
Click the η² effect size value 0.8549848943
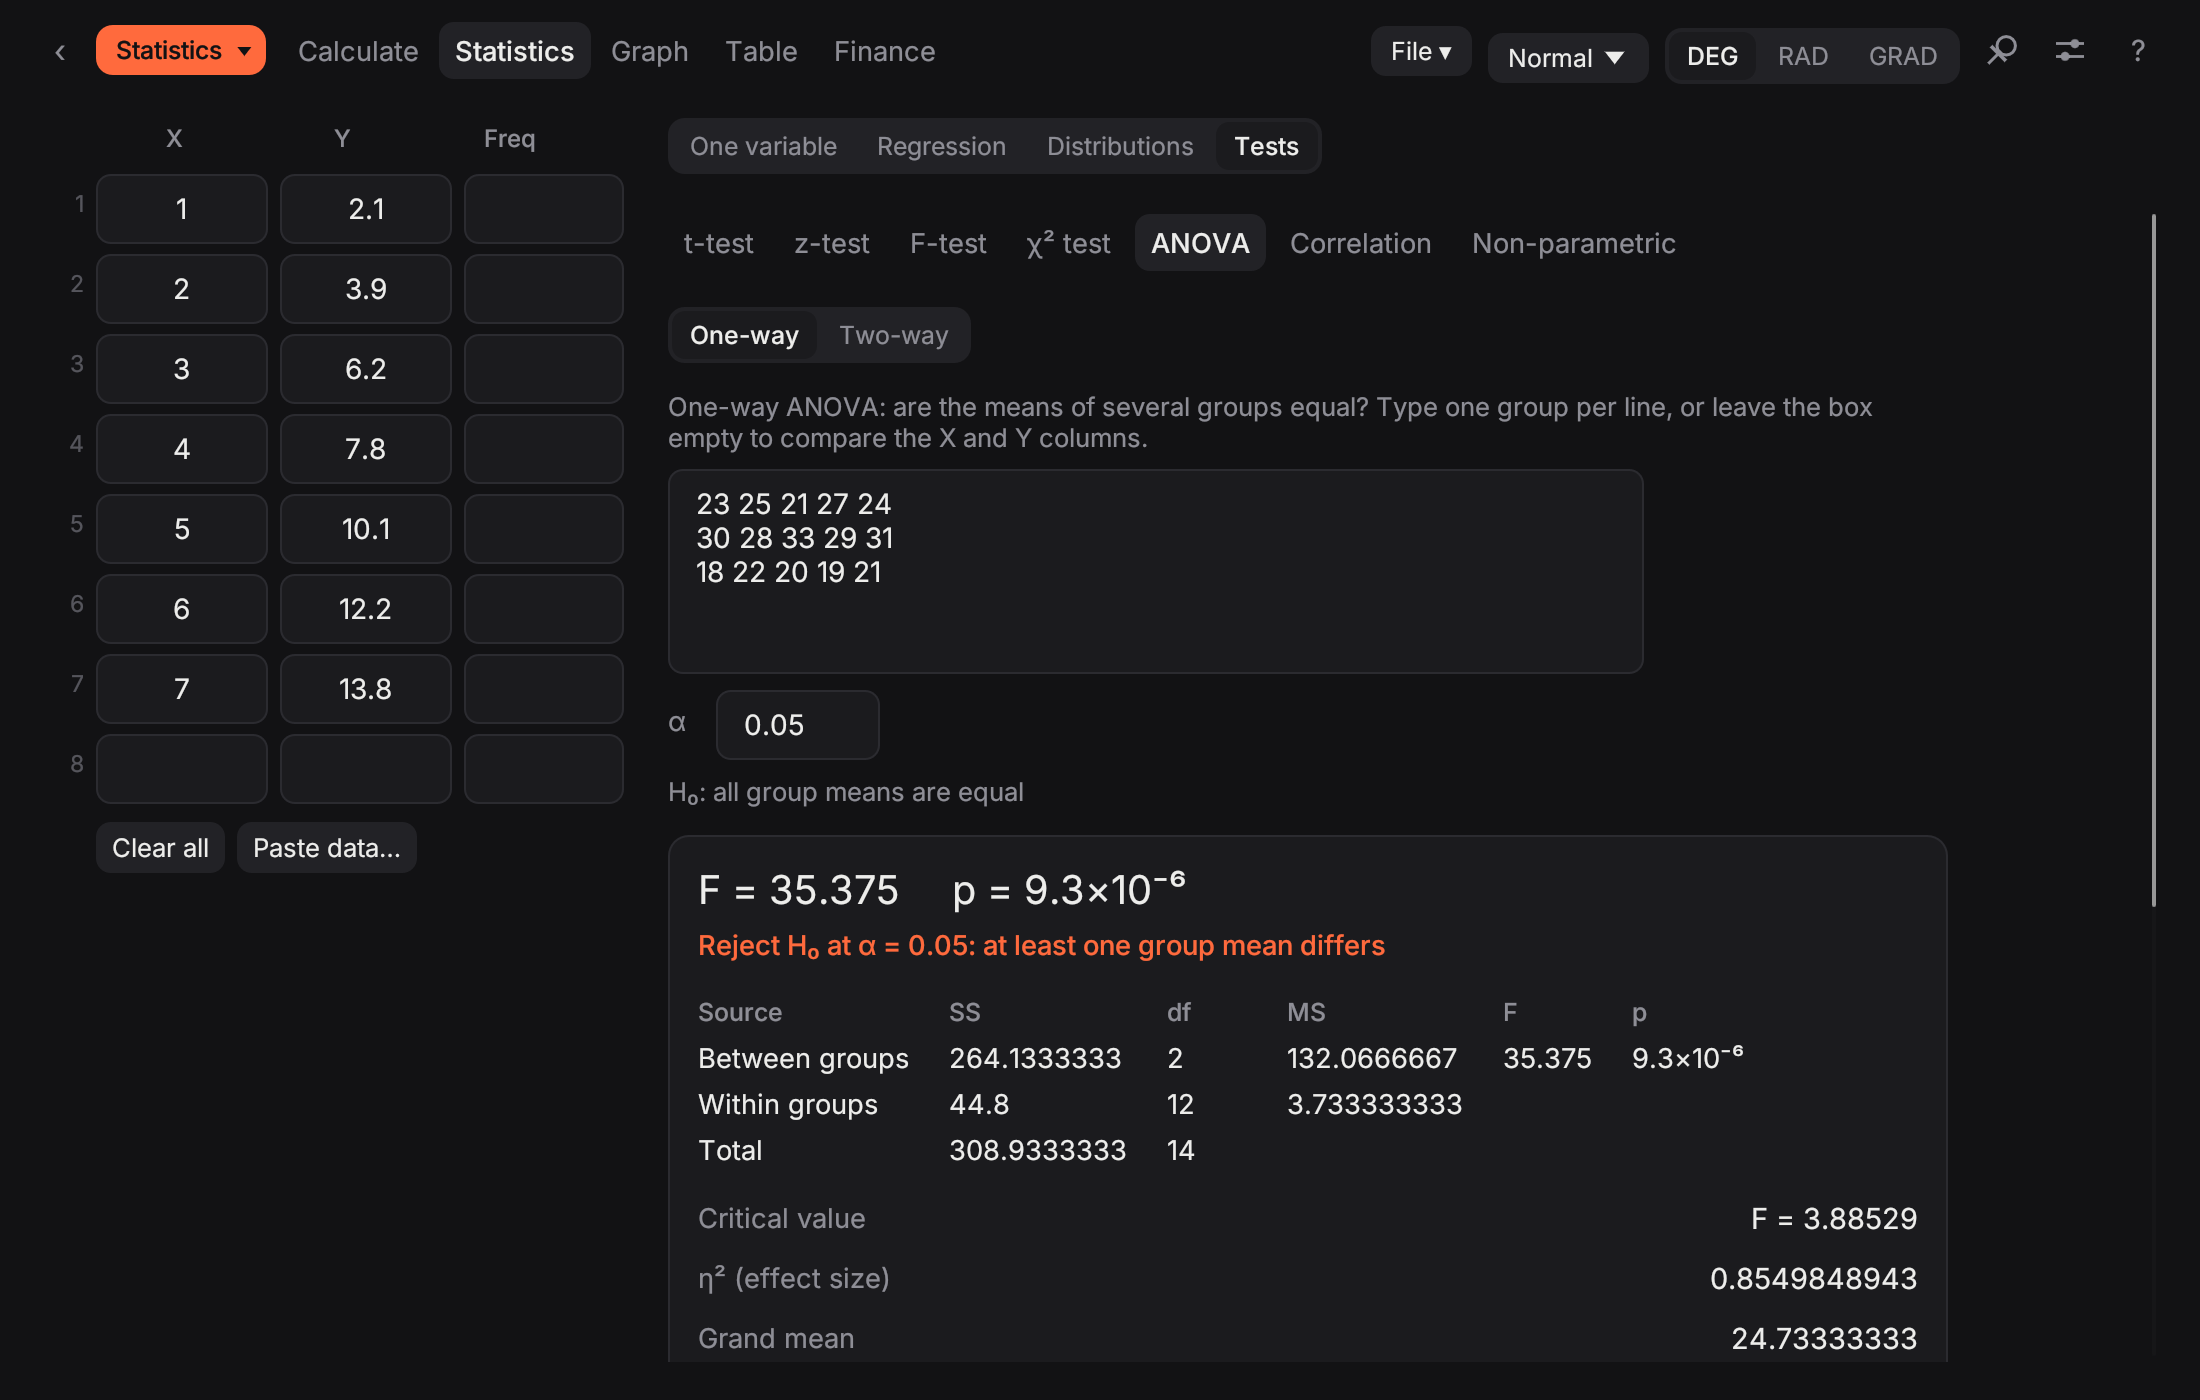pos(1813,1278)
